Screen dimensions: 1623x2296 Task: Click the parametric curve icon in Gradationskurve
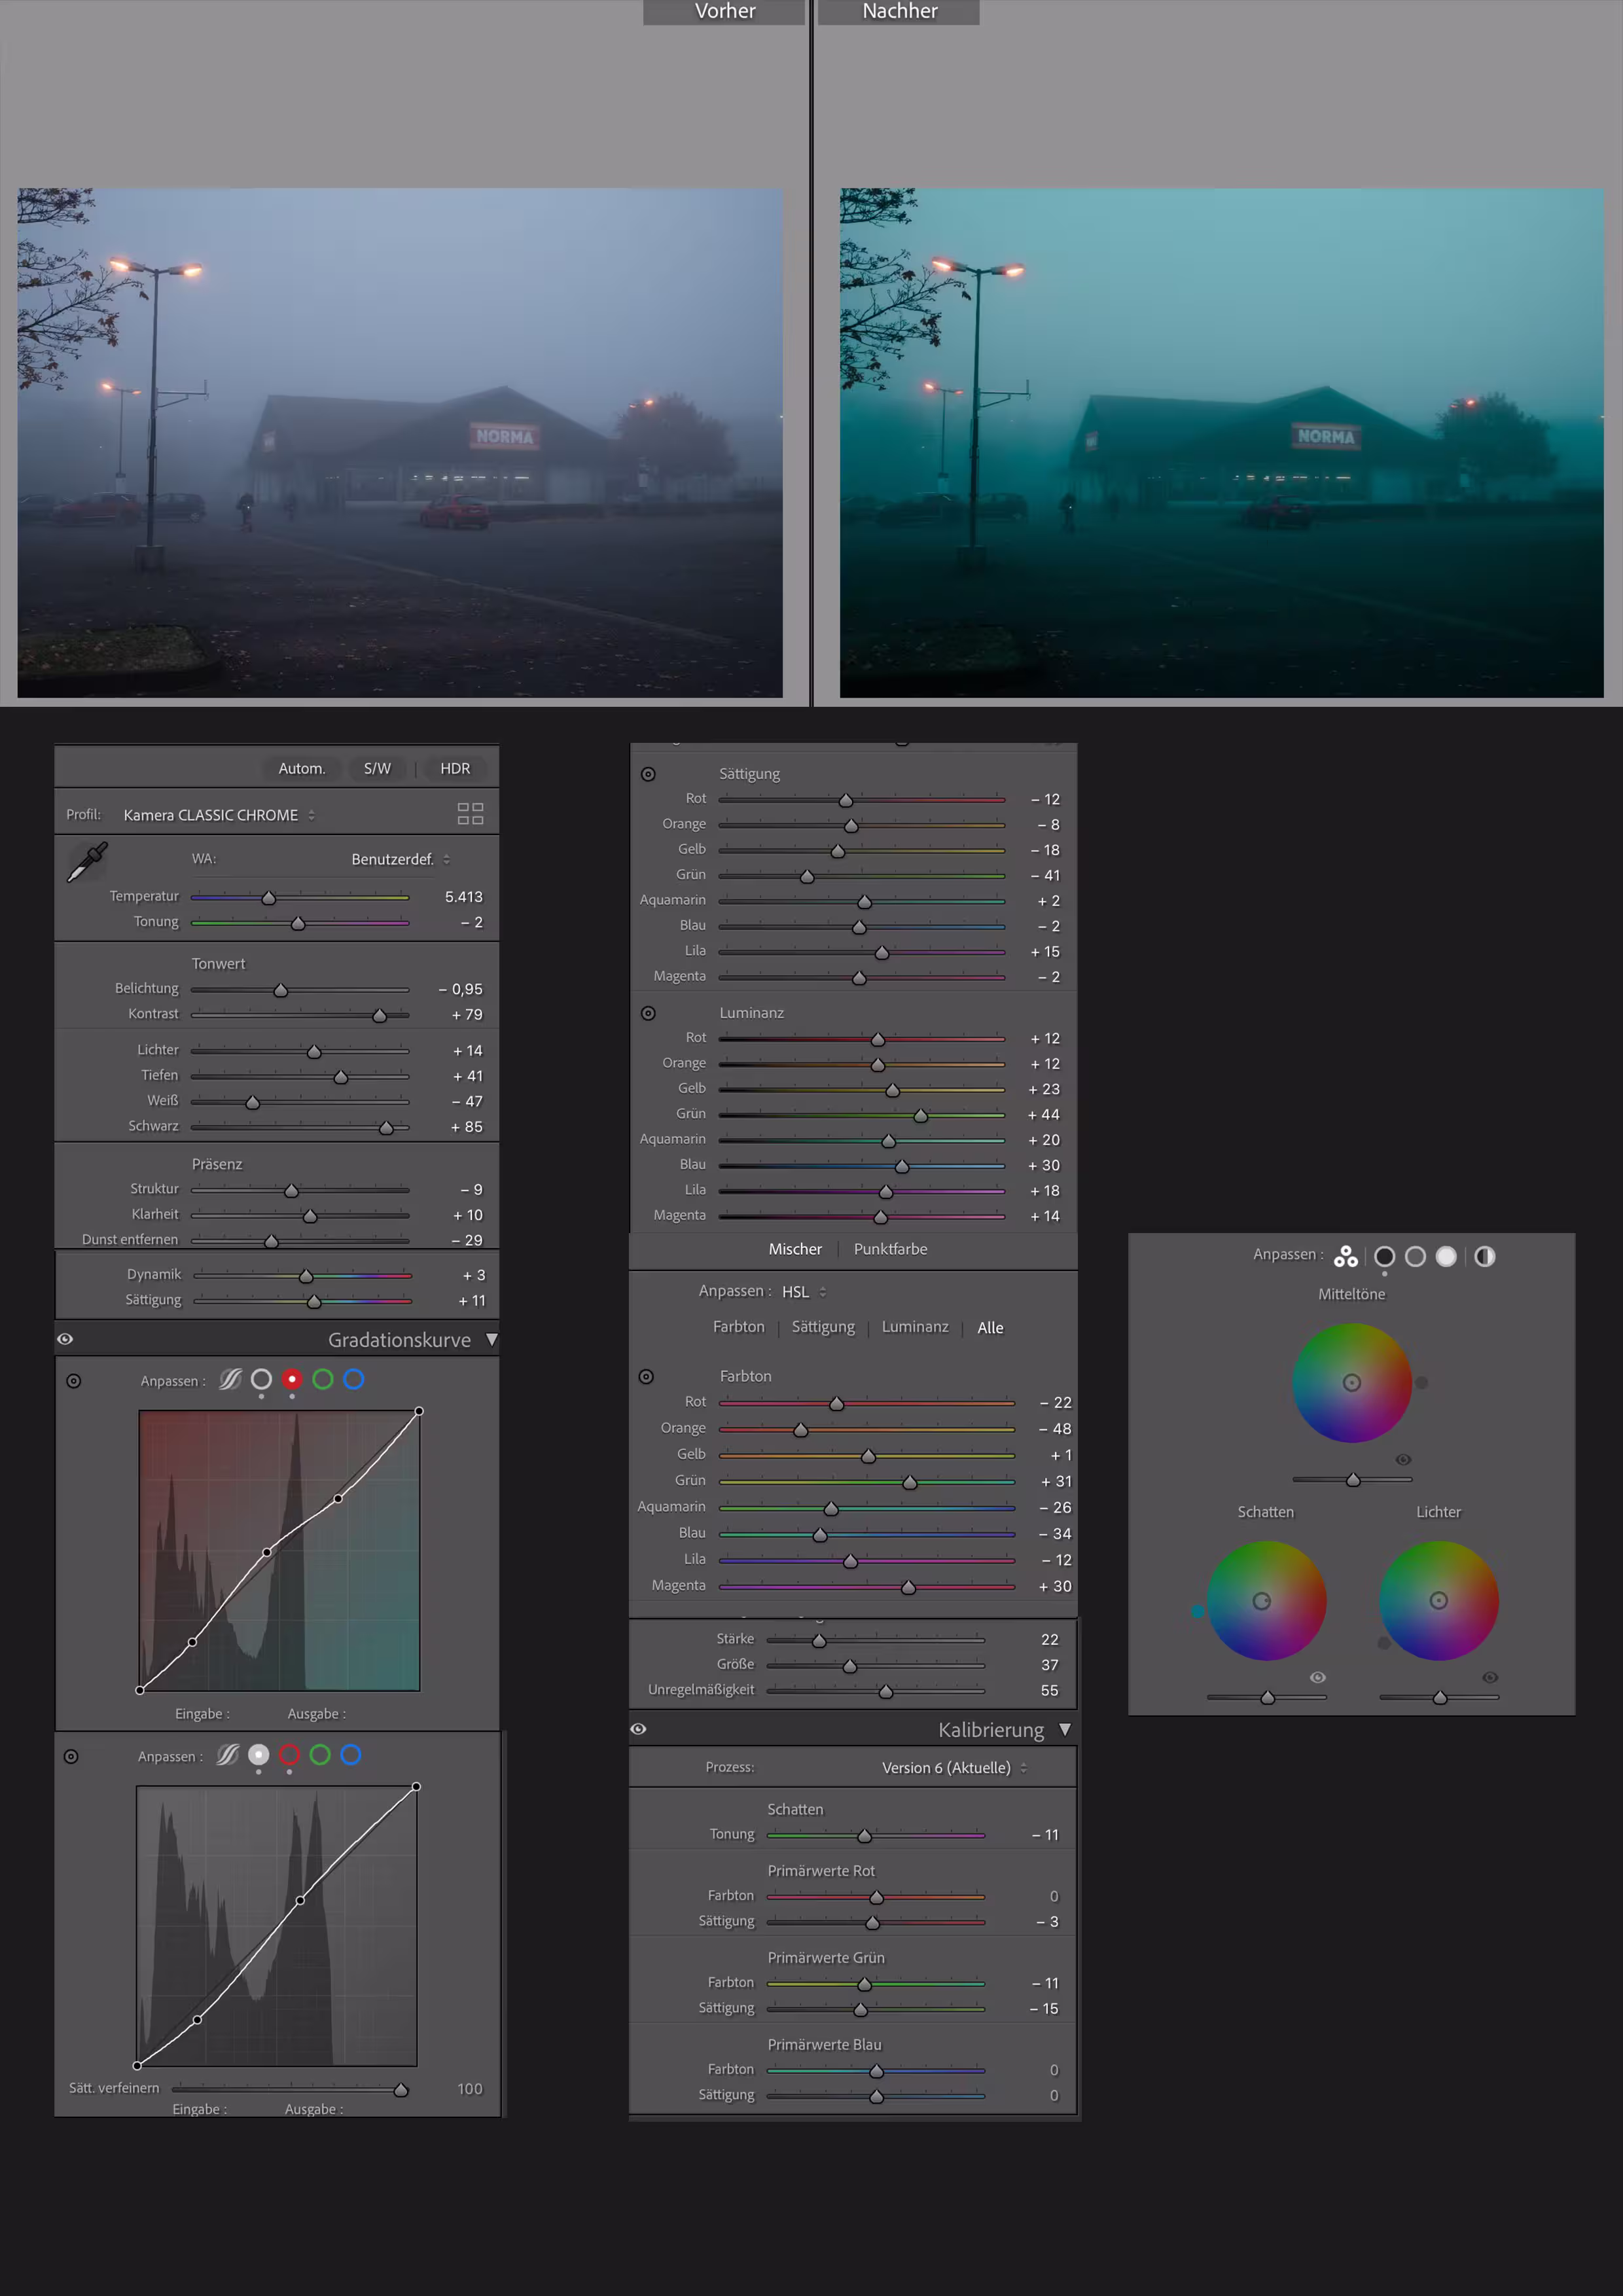point(230,1380)
